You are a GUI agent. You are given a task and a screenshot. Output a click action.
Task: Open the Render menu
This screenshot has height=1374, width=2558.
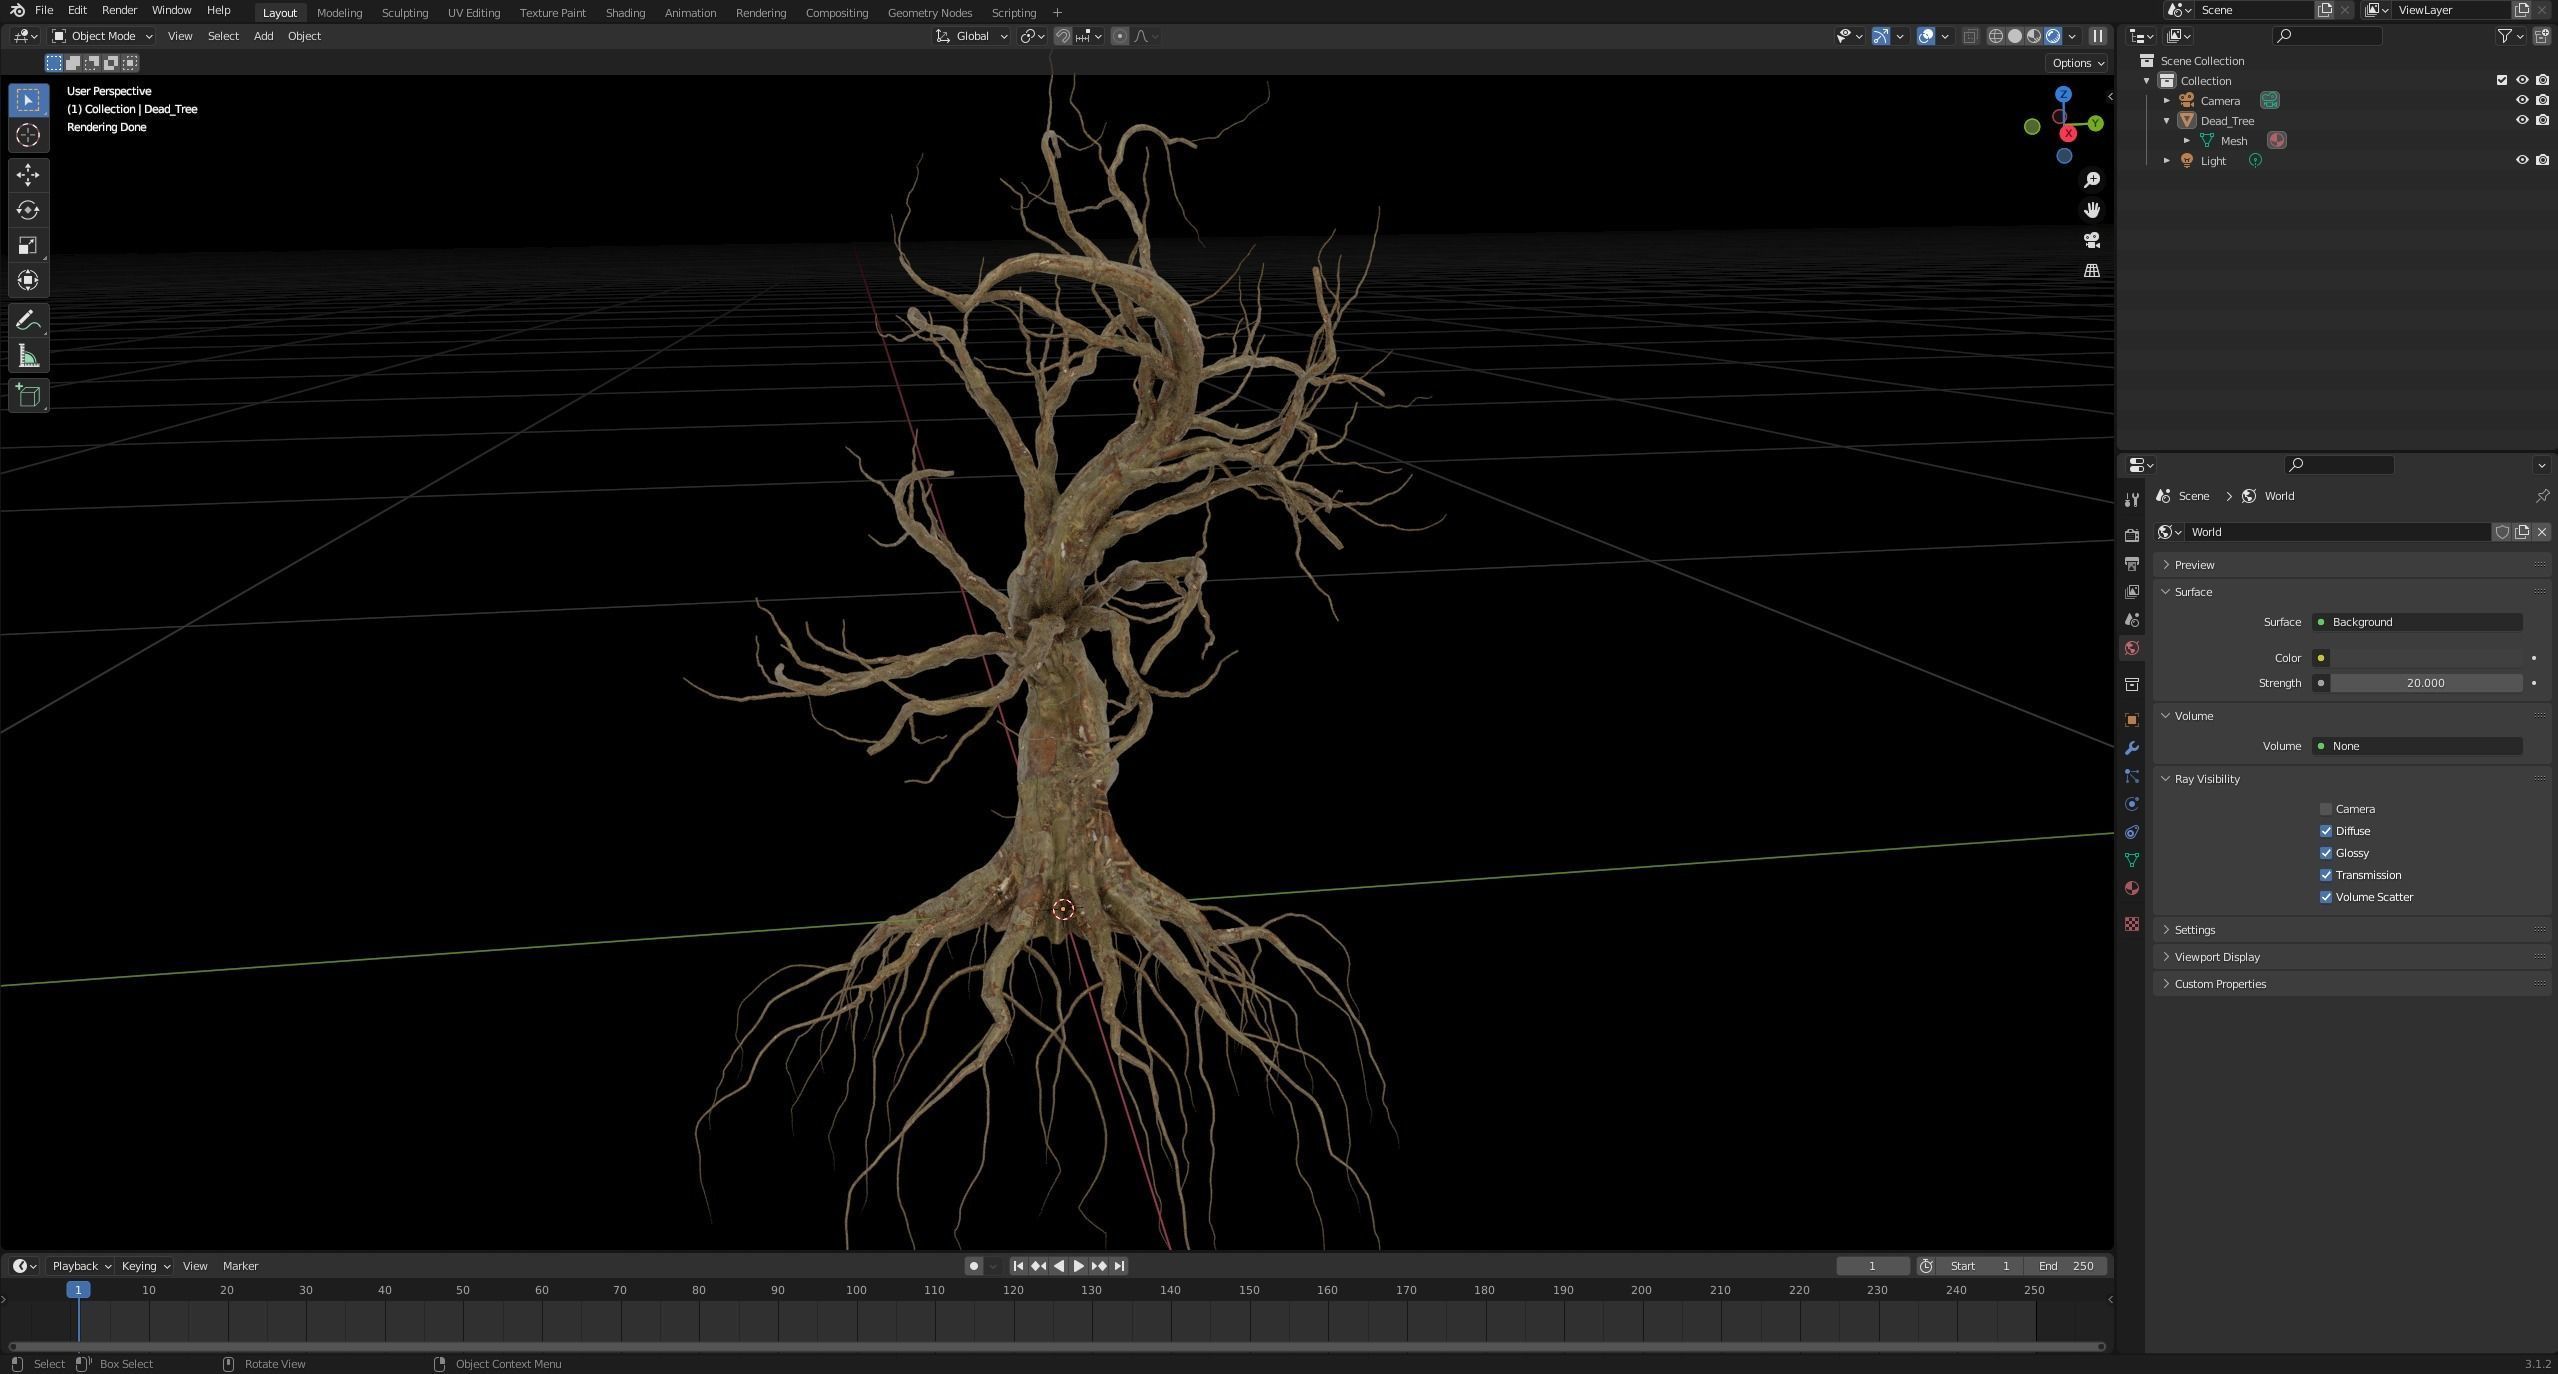click(119, 10)
